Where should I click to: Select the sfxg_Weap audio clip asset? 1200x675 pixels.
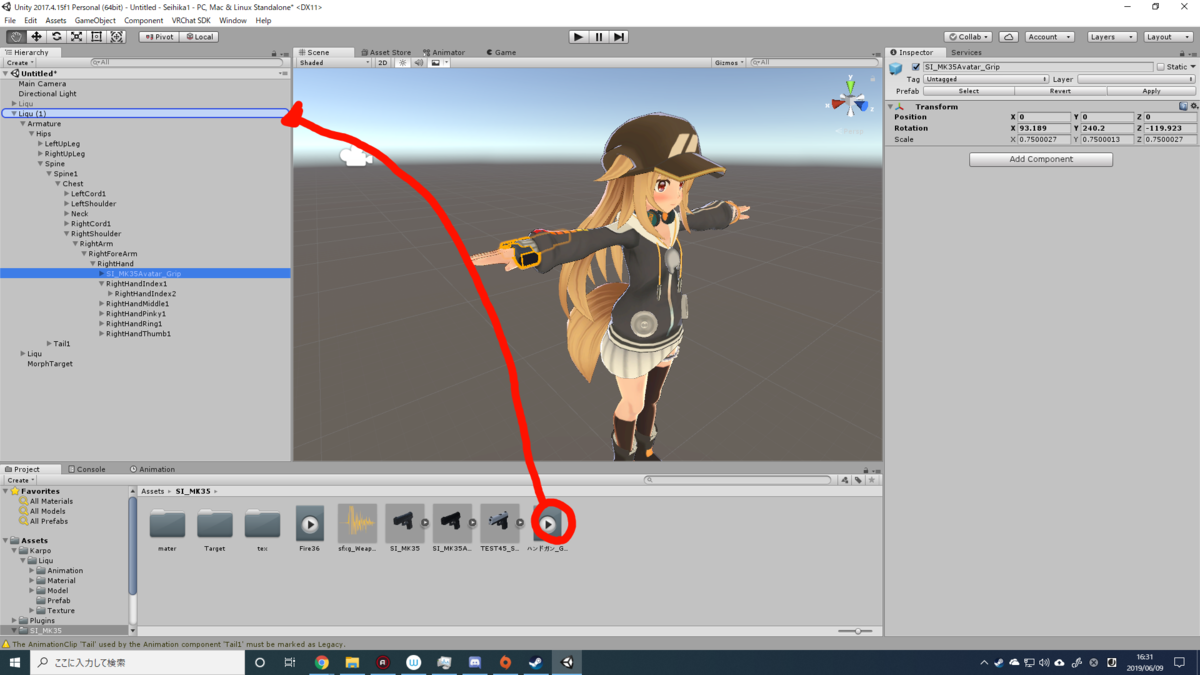coord(357,529)
